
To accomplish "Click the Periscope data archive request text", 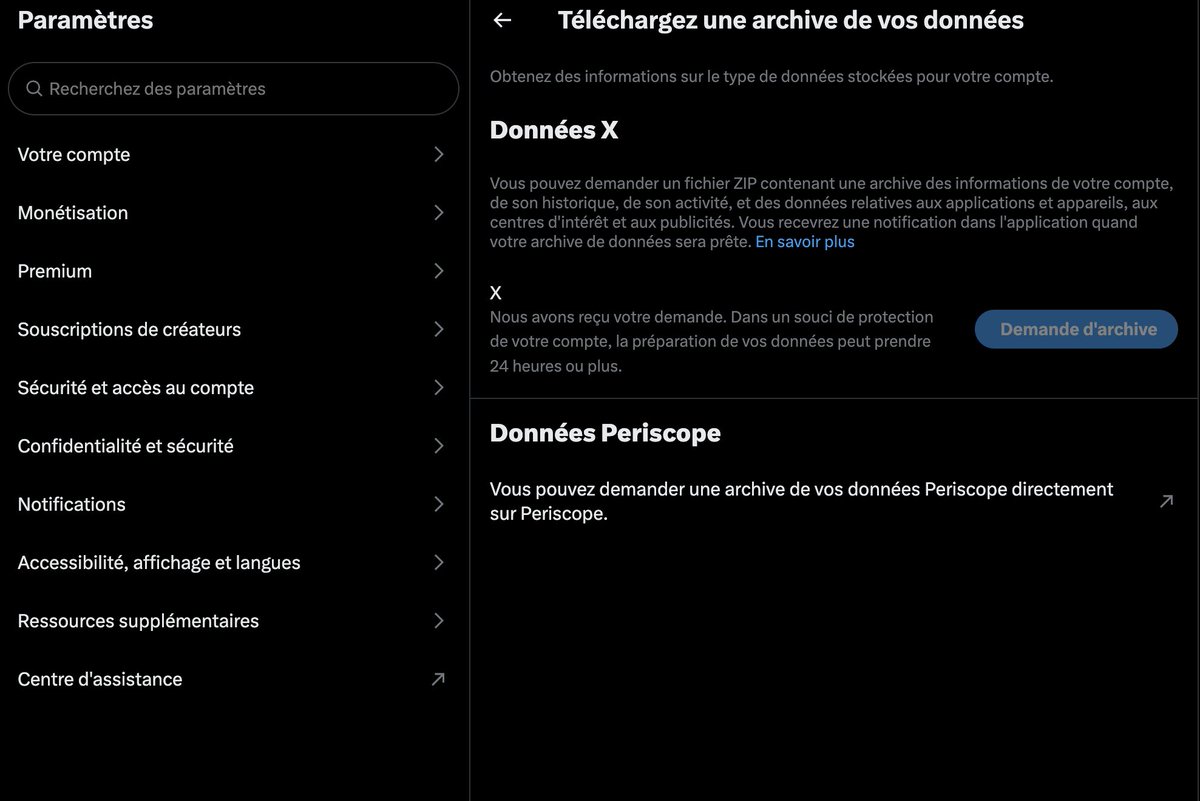I will (x=801, y=502).
